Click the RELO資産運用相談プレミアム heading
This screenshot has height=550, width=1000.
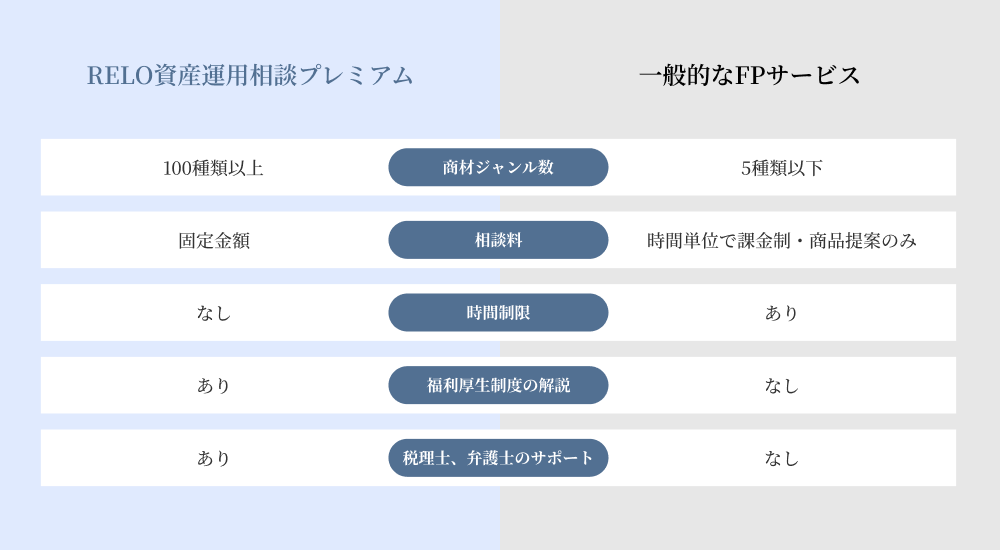point(250,76)
